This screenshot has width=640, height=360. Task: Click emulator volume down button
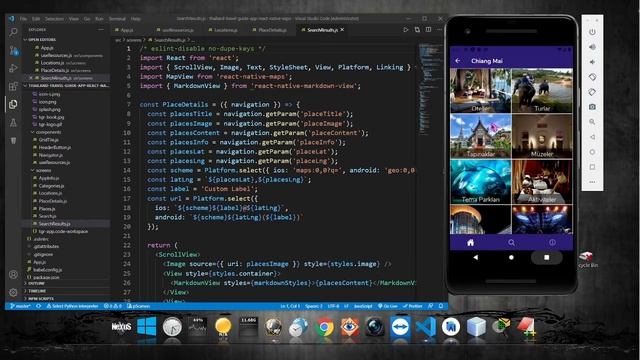point(592,62)
